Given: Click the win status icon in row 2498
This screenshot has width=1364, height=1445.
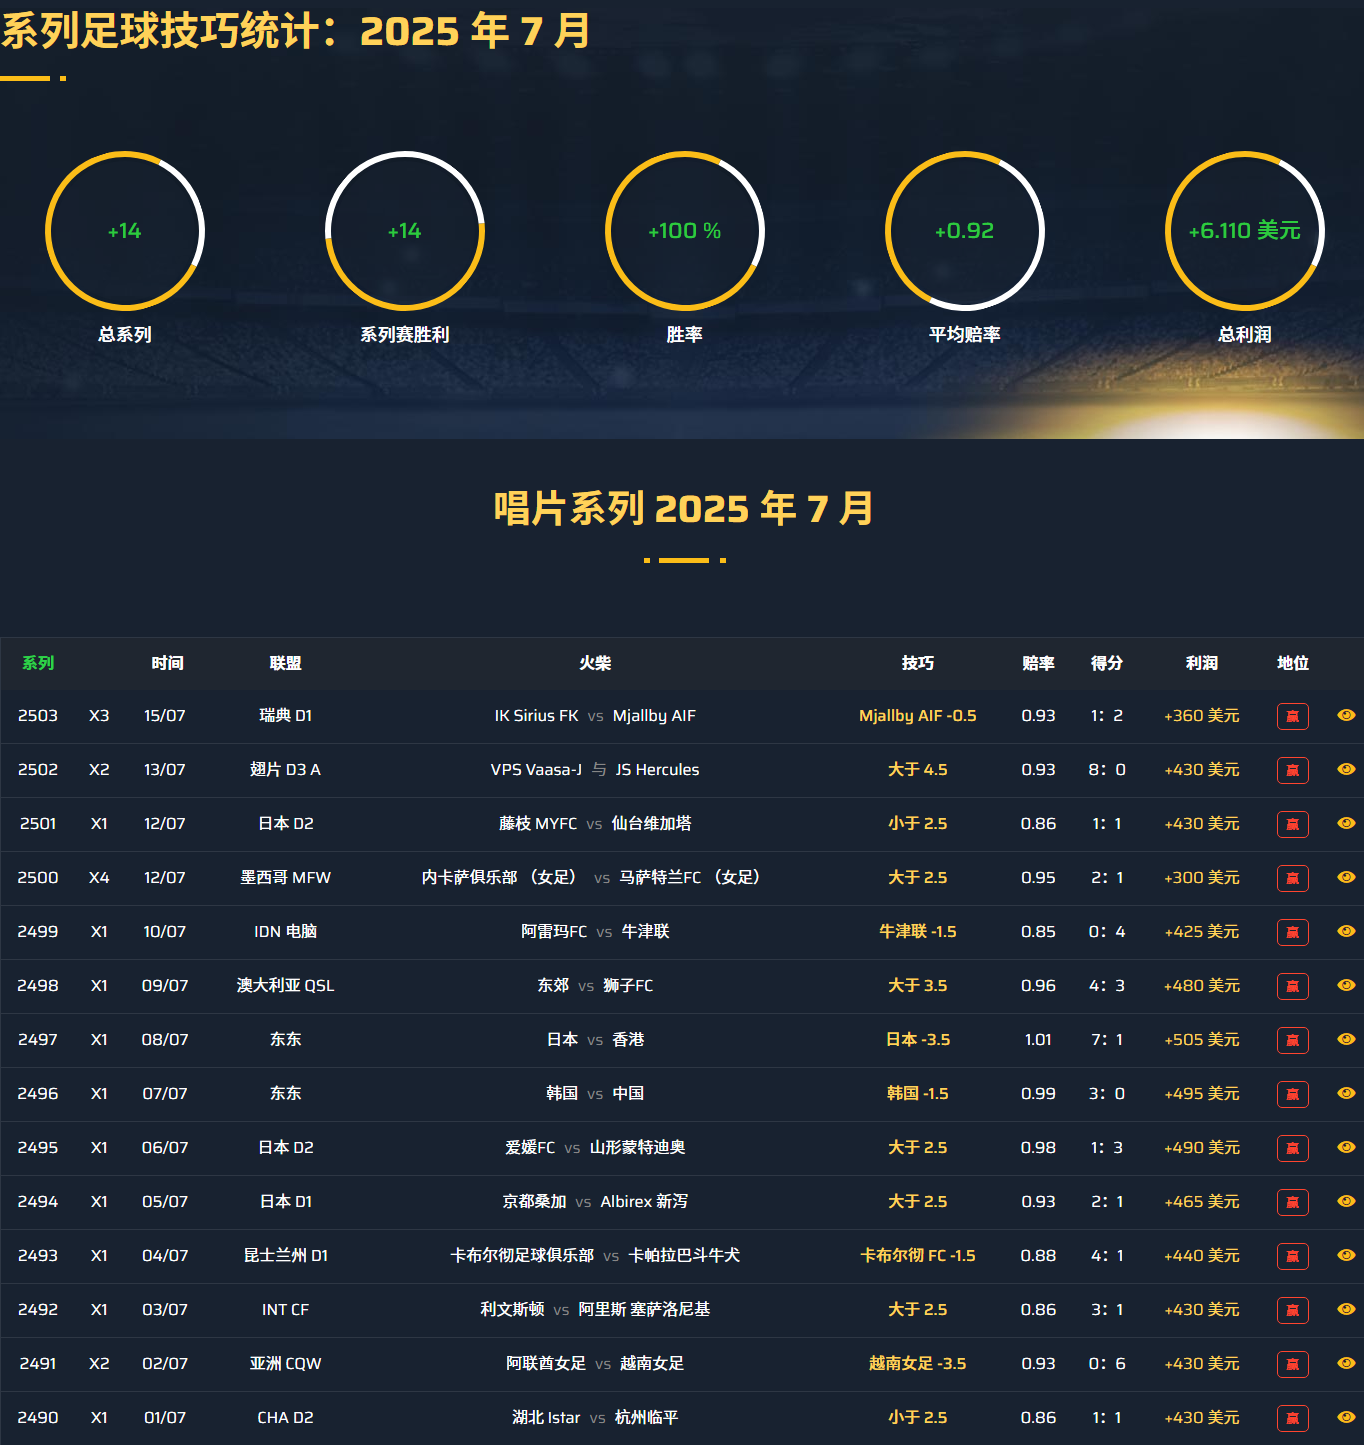Looking at the screenshot, I should tap(1292, 986).
